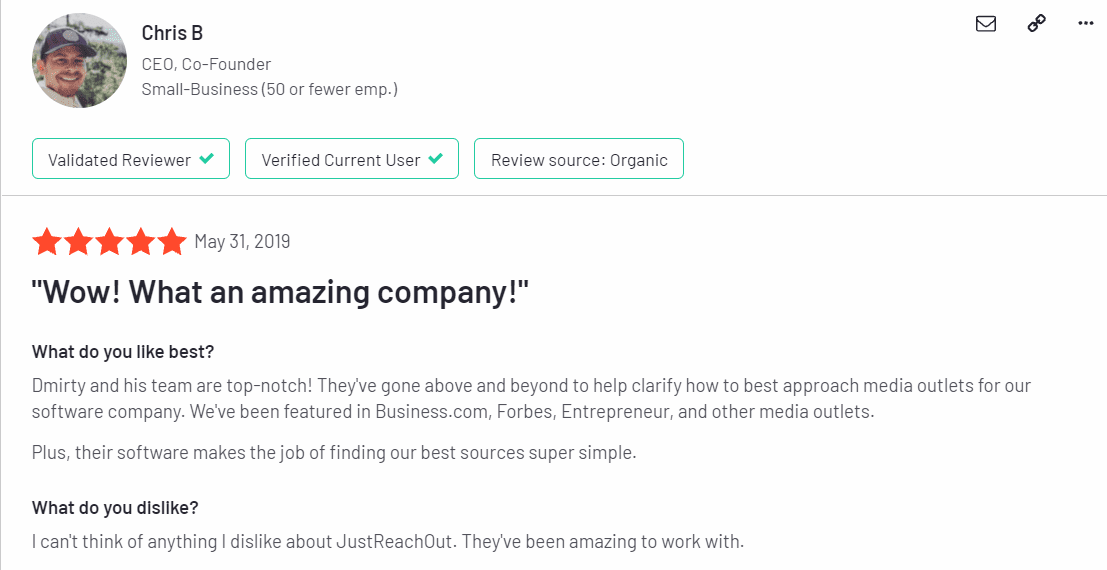Image resolution: width=1107 pixels, height=570 pixels.
Task: Click the "What do you like best?" heading
Action: (123, 352)
